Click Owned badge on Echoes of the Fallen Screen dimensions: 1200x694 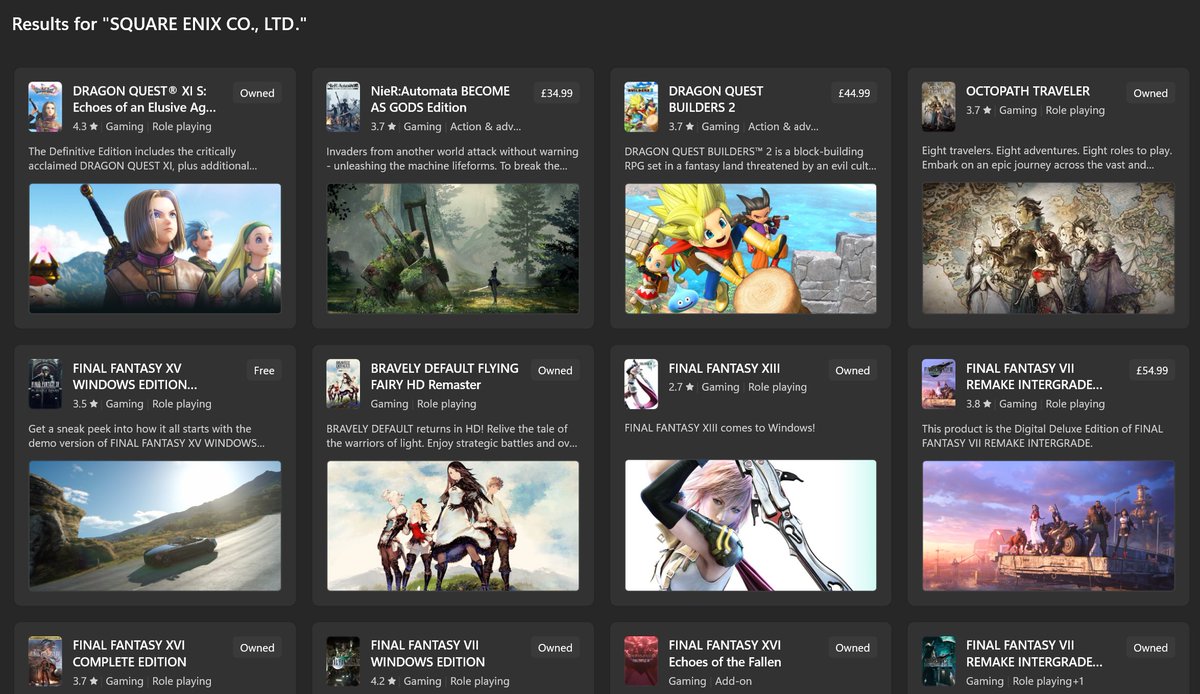click(853, 647)
